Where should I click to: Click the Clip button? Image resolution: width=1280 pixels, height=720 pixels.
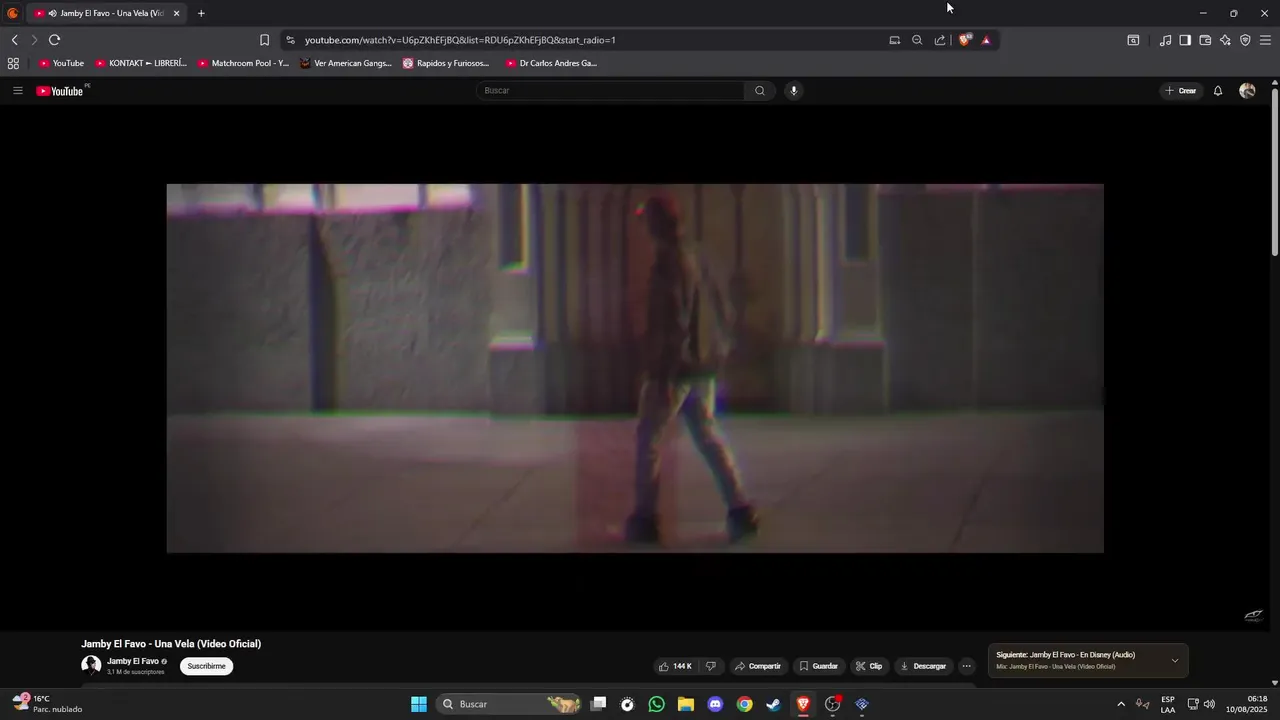pos(869,666)
